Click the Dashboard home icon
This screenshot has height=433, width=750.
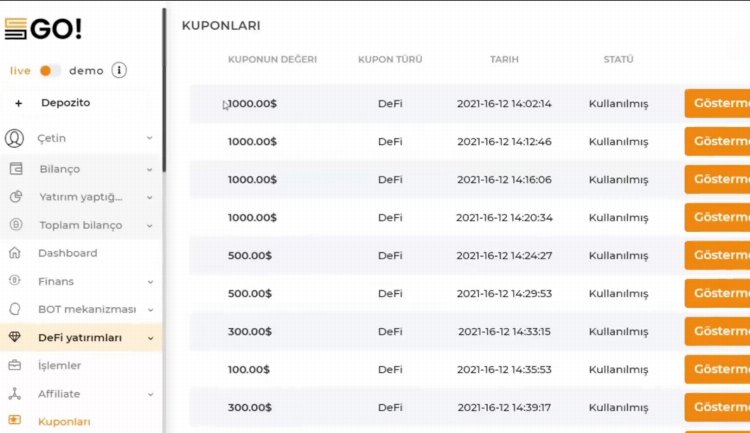click(15, 253)
